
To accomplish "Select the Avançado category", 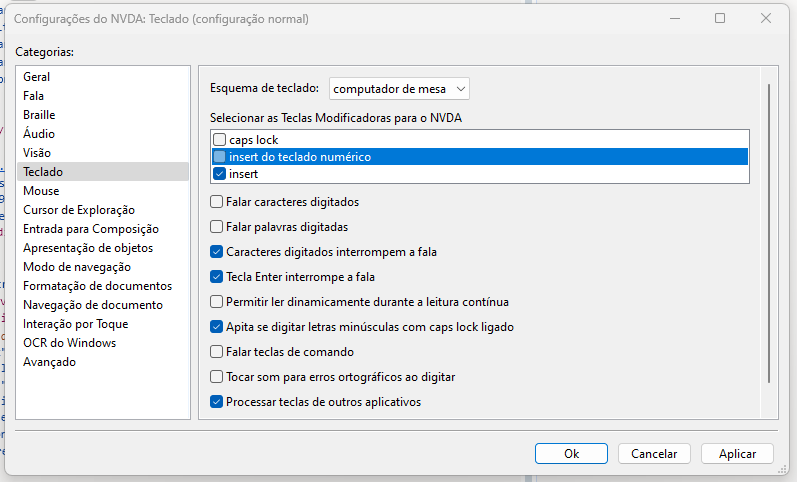I will tap(50, 362).
